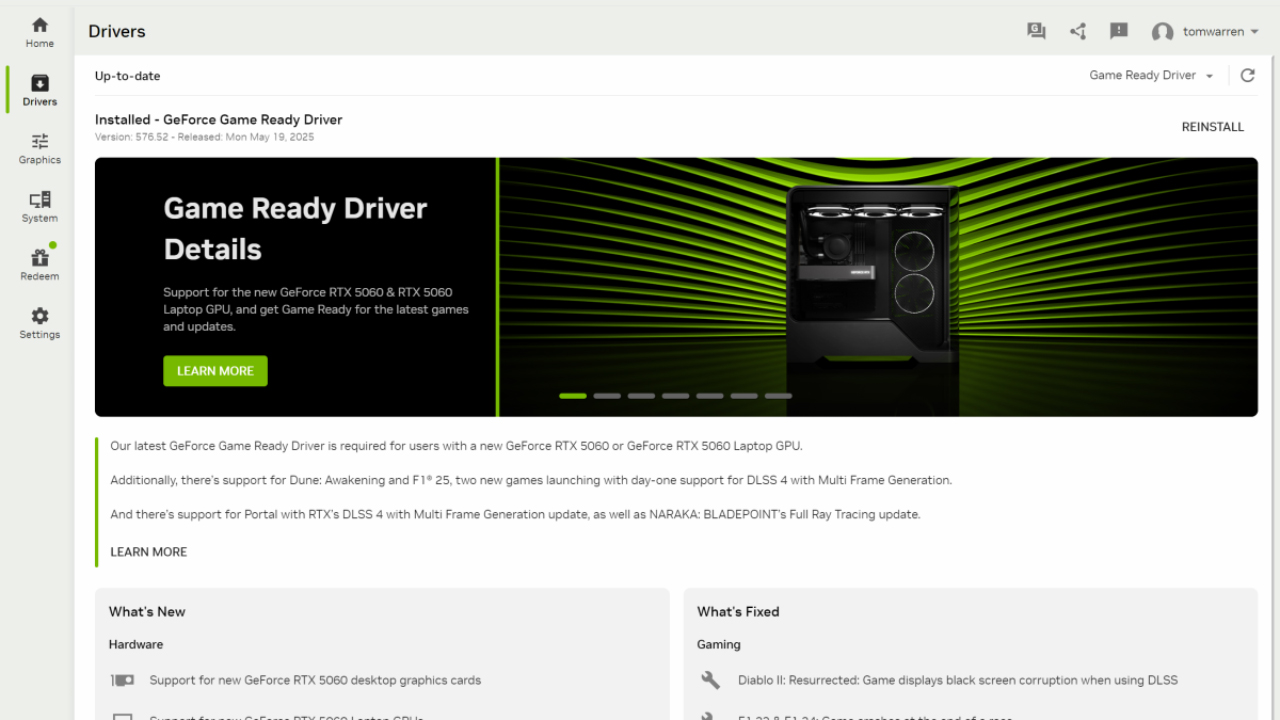Jump to the third banner slide indicator
Viewport: 1280px width, 720px height.
click(641, 396)
